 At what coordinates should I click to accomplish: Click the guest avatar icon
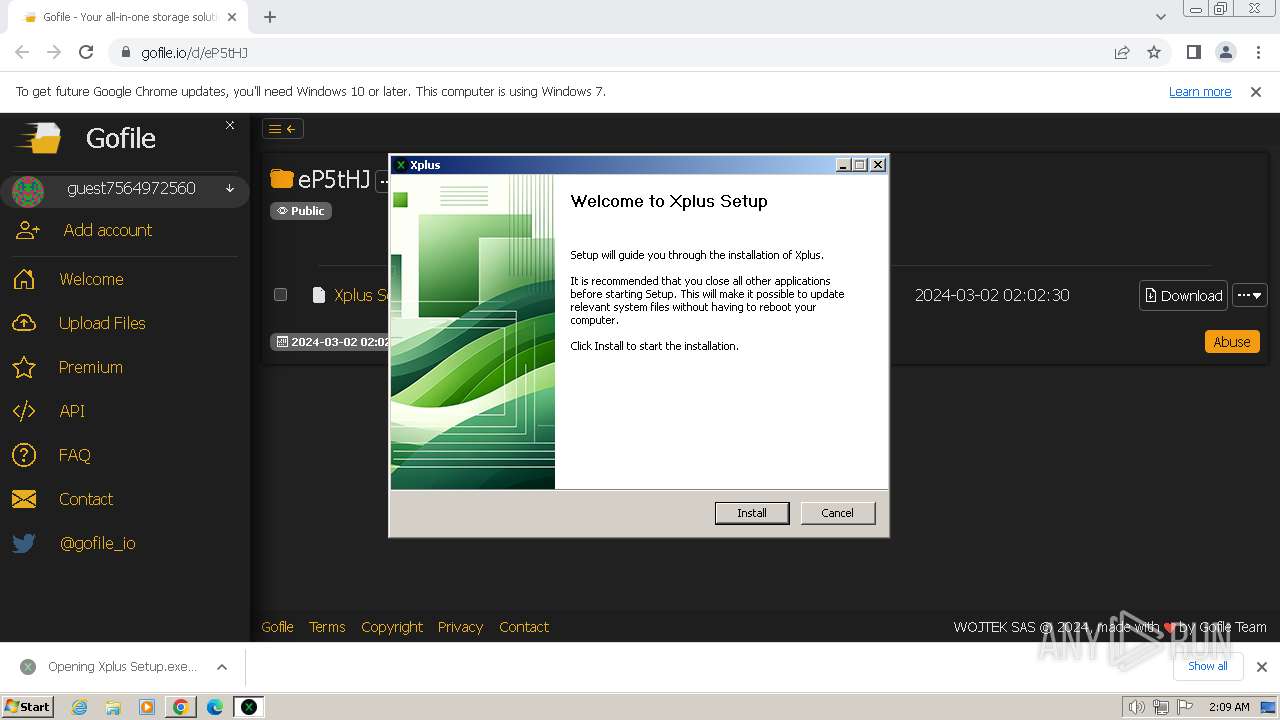click(x=28, y=190)
